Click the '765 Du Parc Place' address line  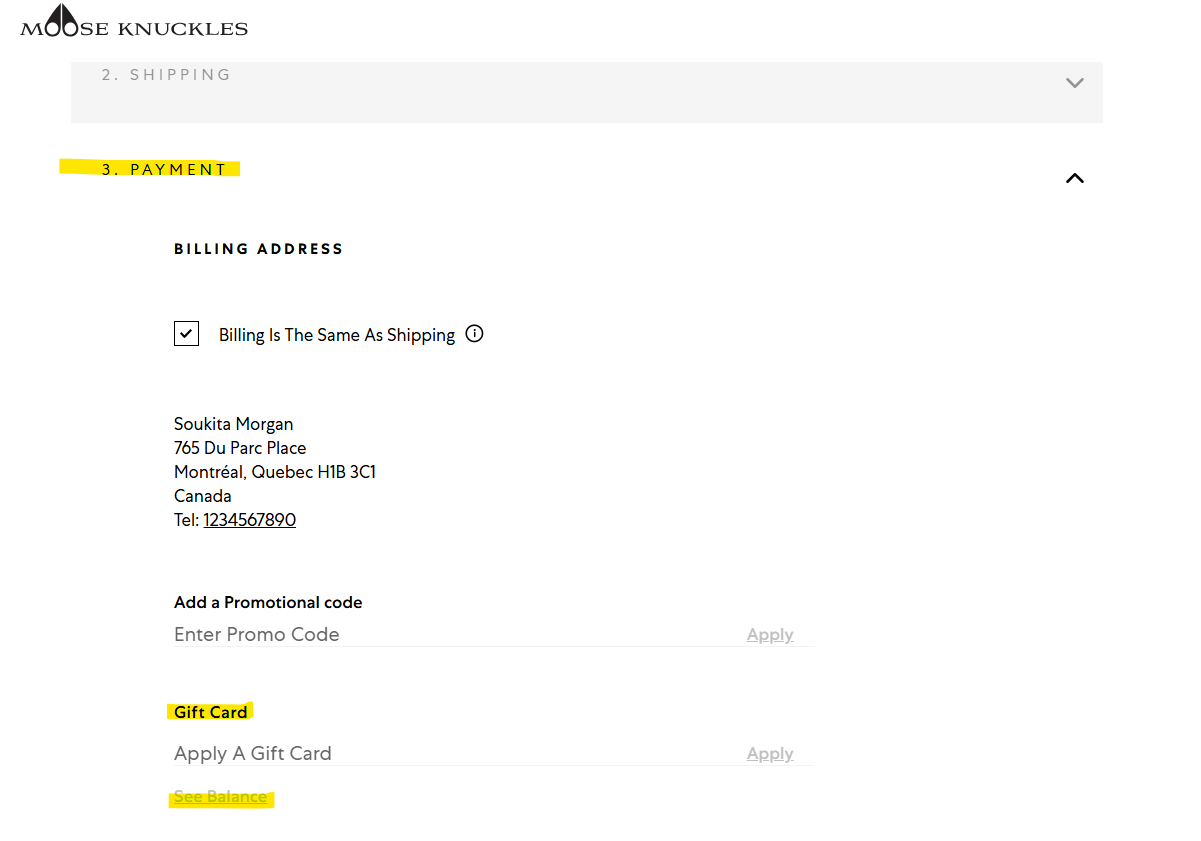[x=240, y=448]
